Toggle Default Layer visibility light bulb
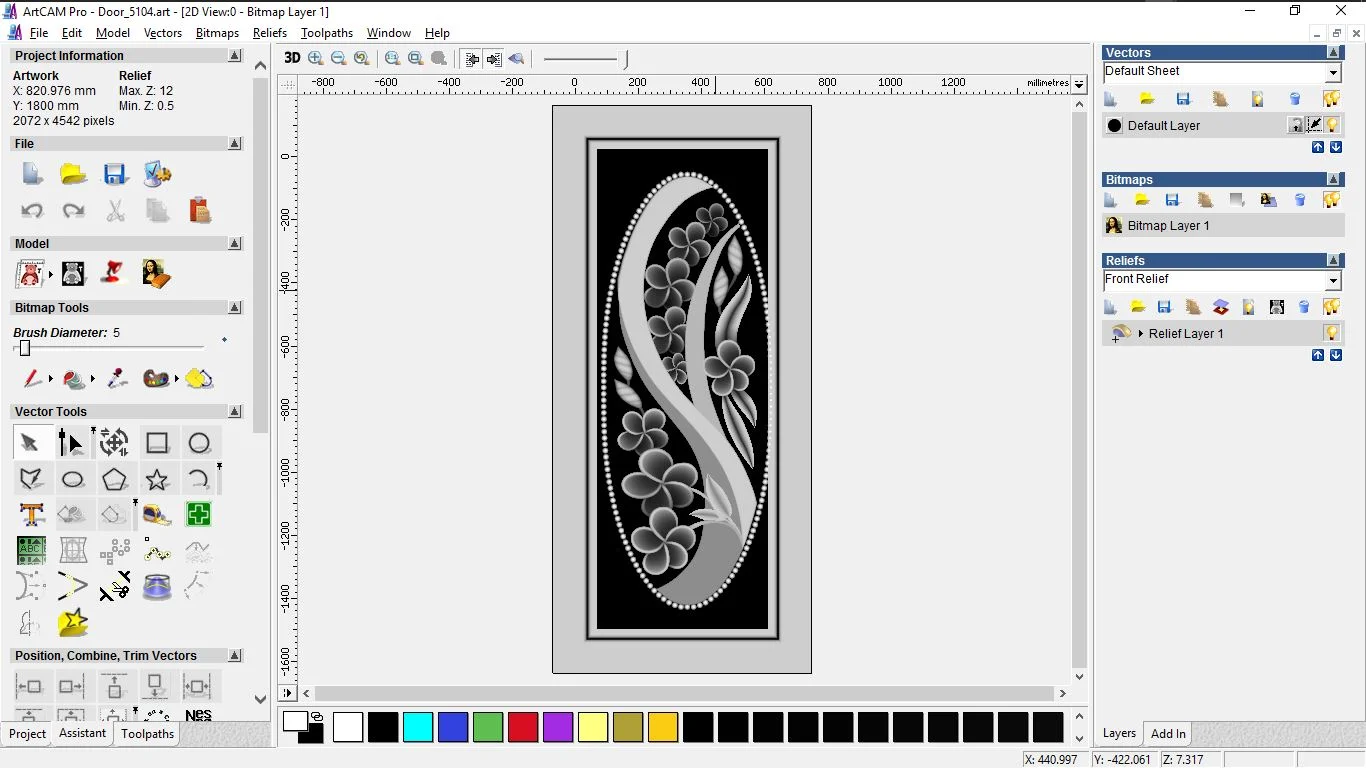1366x768 pixels. click(x=1332, y=125)
